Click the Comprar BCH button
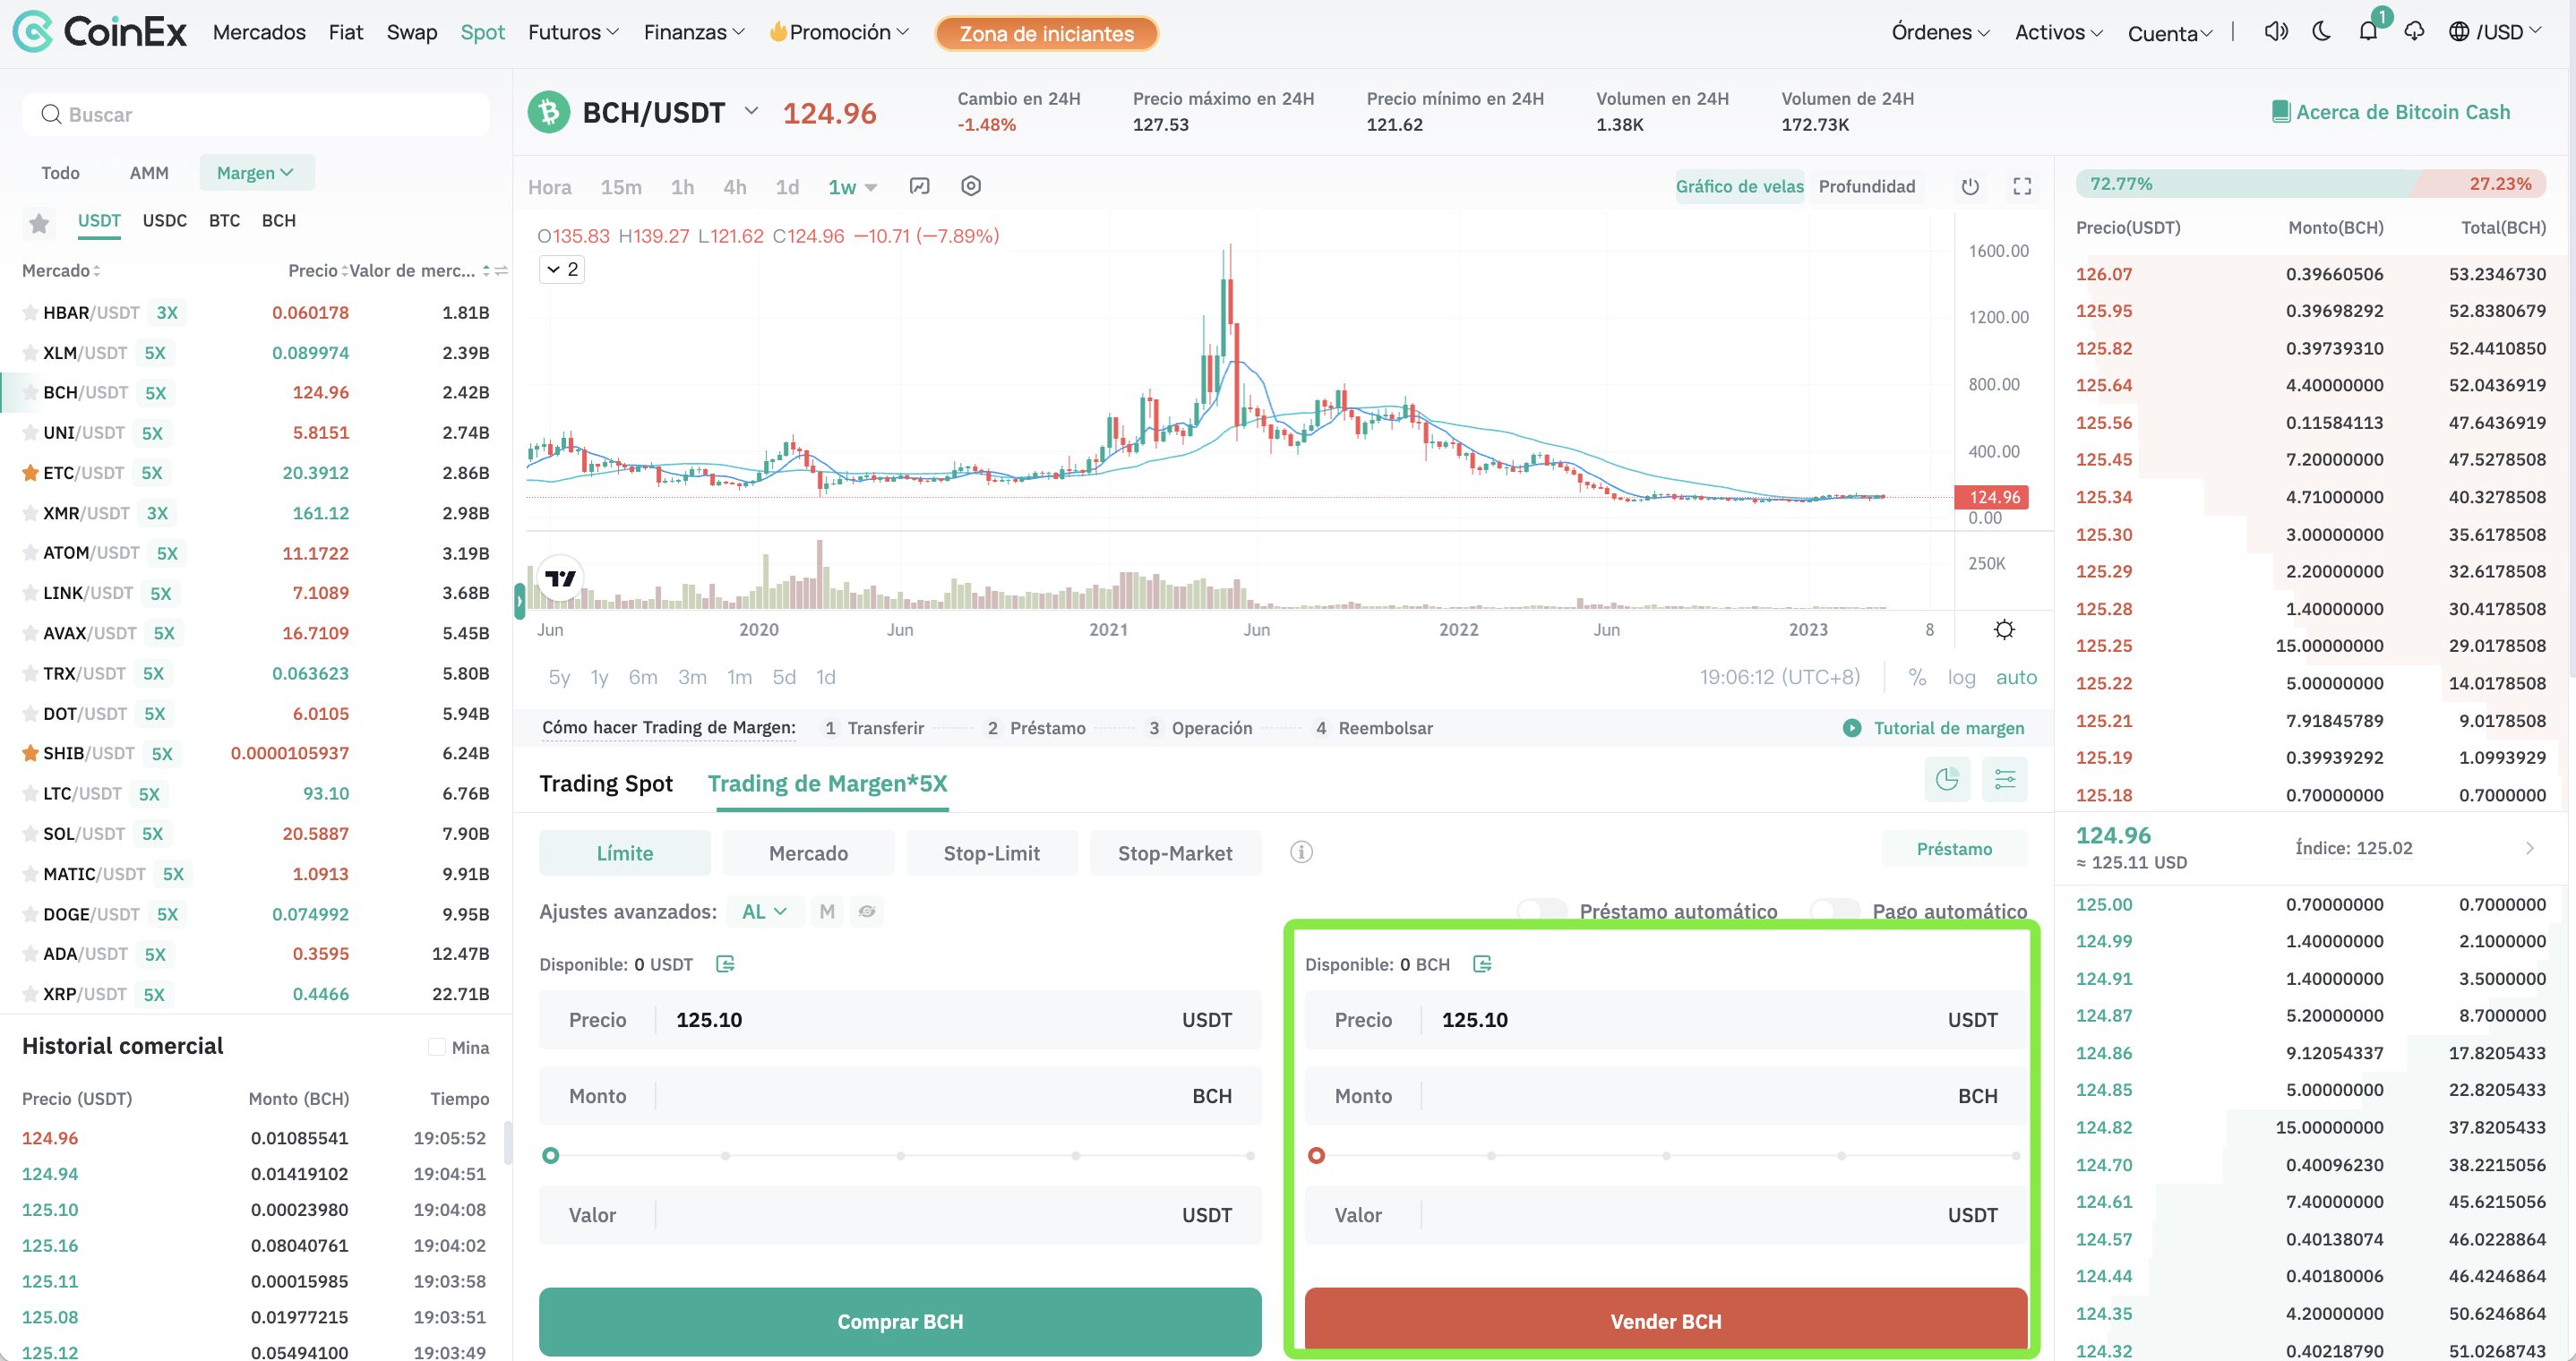Image resolution: width=2576 pixels, height=1361 pixels. click(x=900, y=1321)
